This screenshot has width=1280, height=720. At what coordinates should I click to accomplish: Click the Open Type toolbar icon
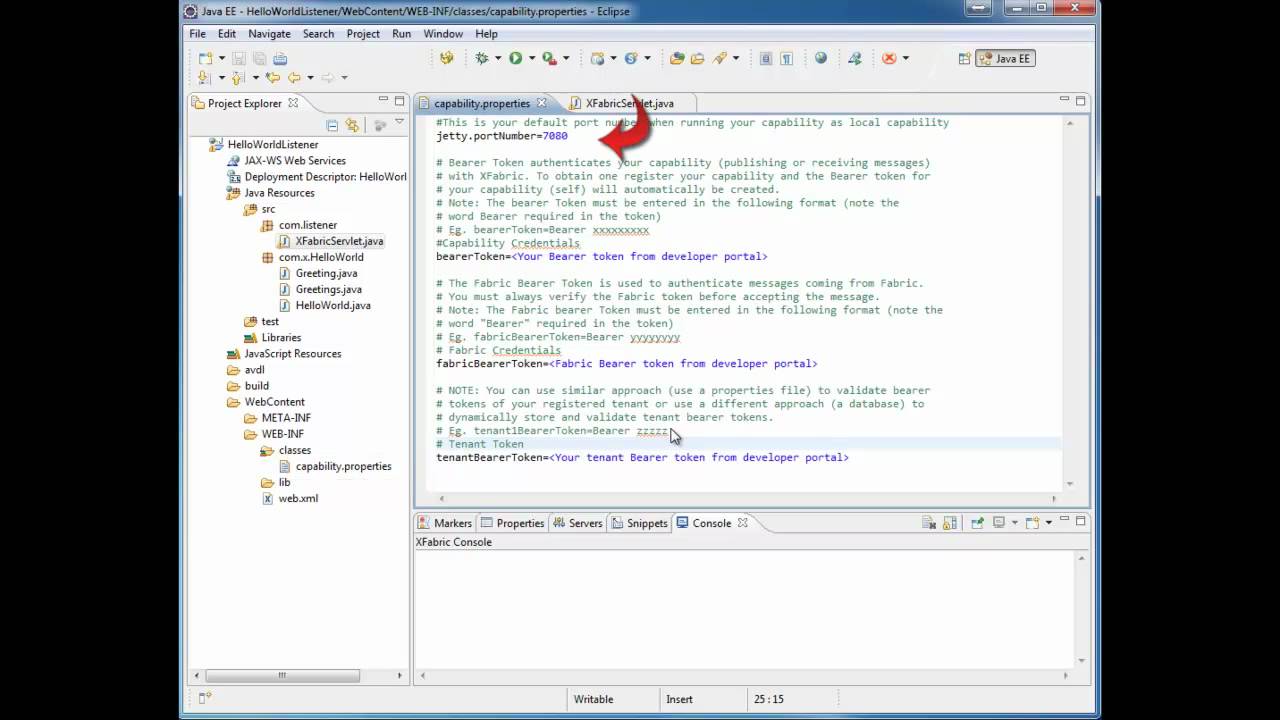[677, 58]
